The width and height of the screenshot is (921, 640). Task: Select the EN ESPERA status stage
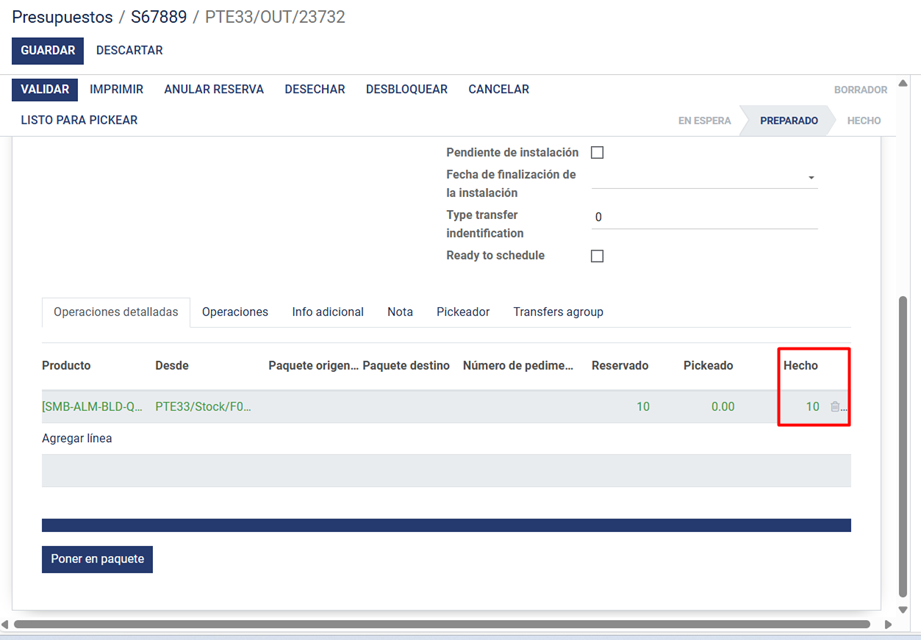click(704, 120)
